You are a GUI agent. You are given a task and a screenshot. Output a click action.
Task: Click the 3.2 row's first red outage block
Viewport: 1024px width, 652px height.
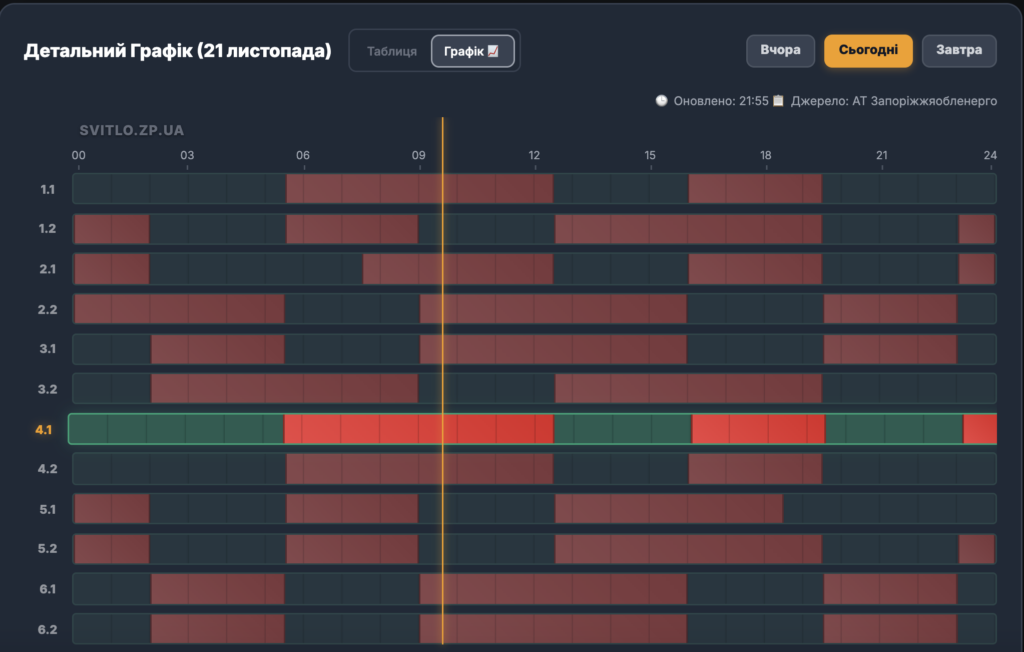284,388
